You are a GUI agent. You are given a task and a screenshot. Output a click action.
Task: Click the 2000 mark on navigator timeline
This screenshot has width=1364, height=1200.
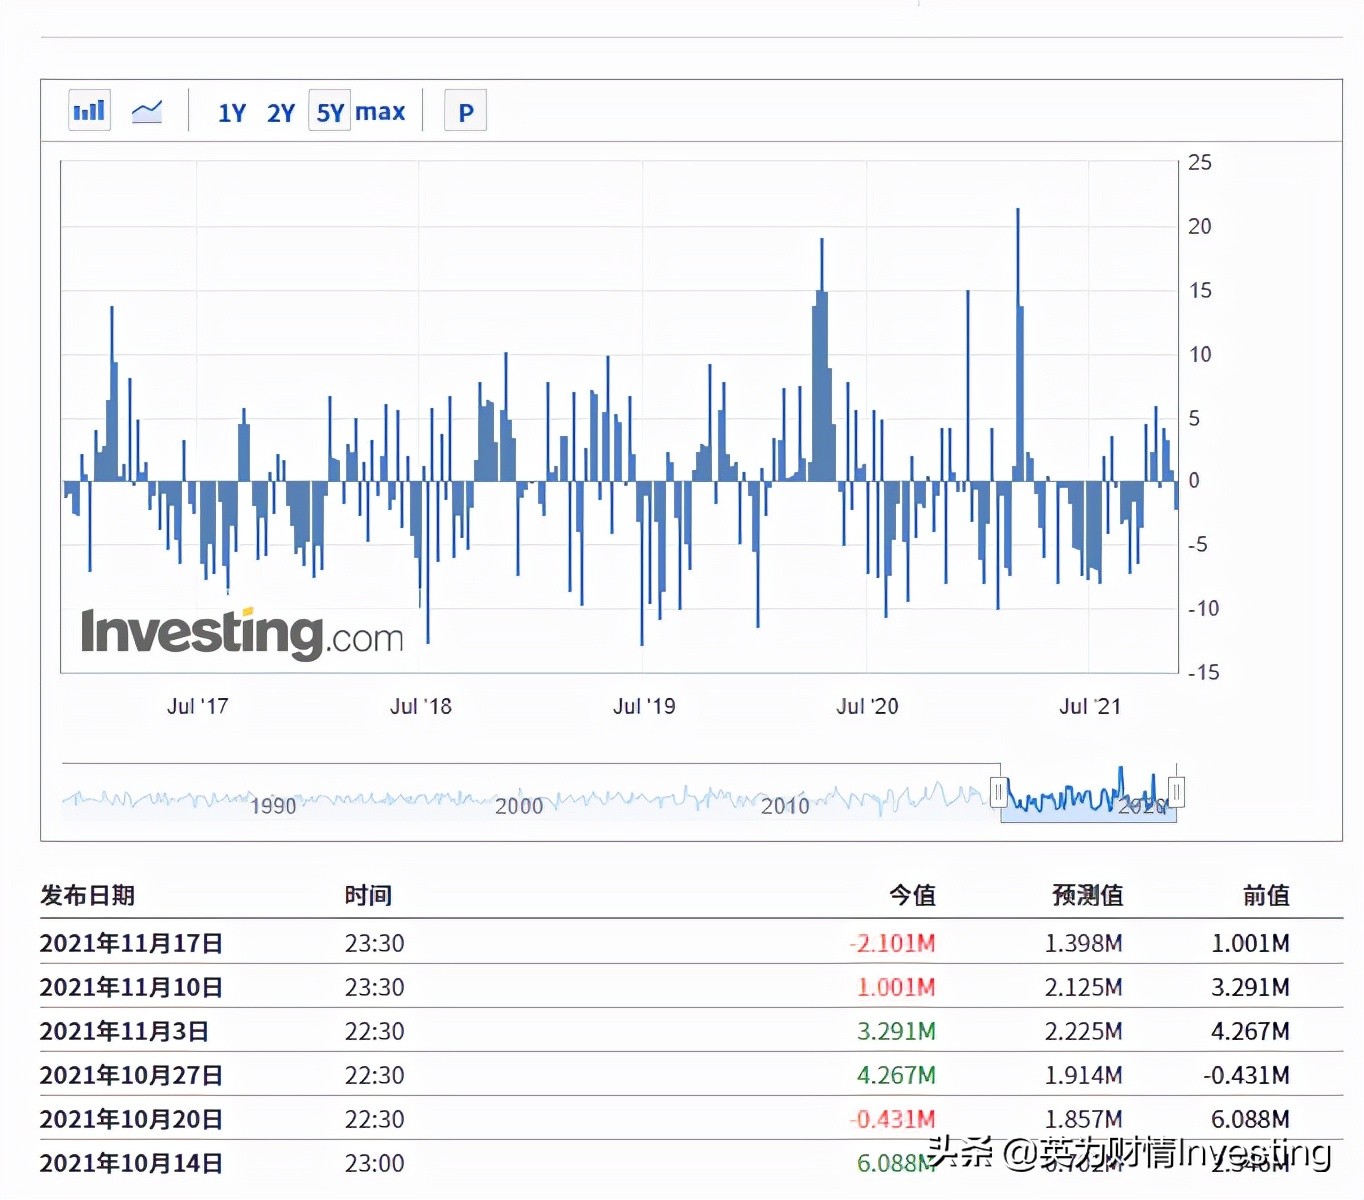519,805
